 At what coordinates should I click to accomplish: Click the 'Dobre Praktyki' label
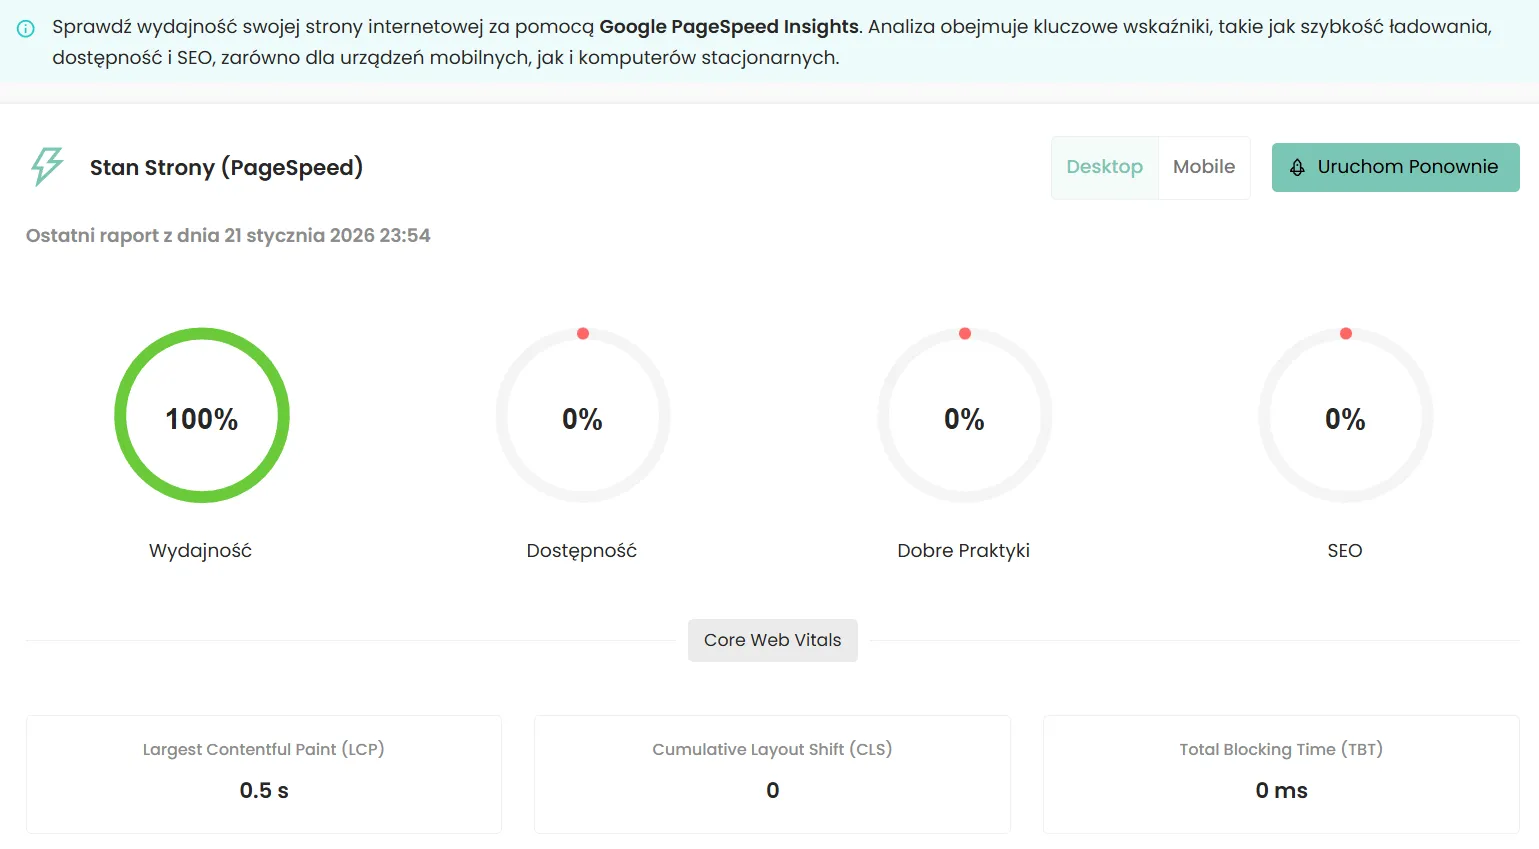click(x=964, y=551)
